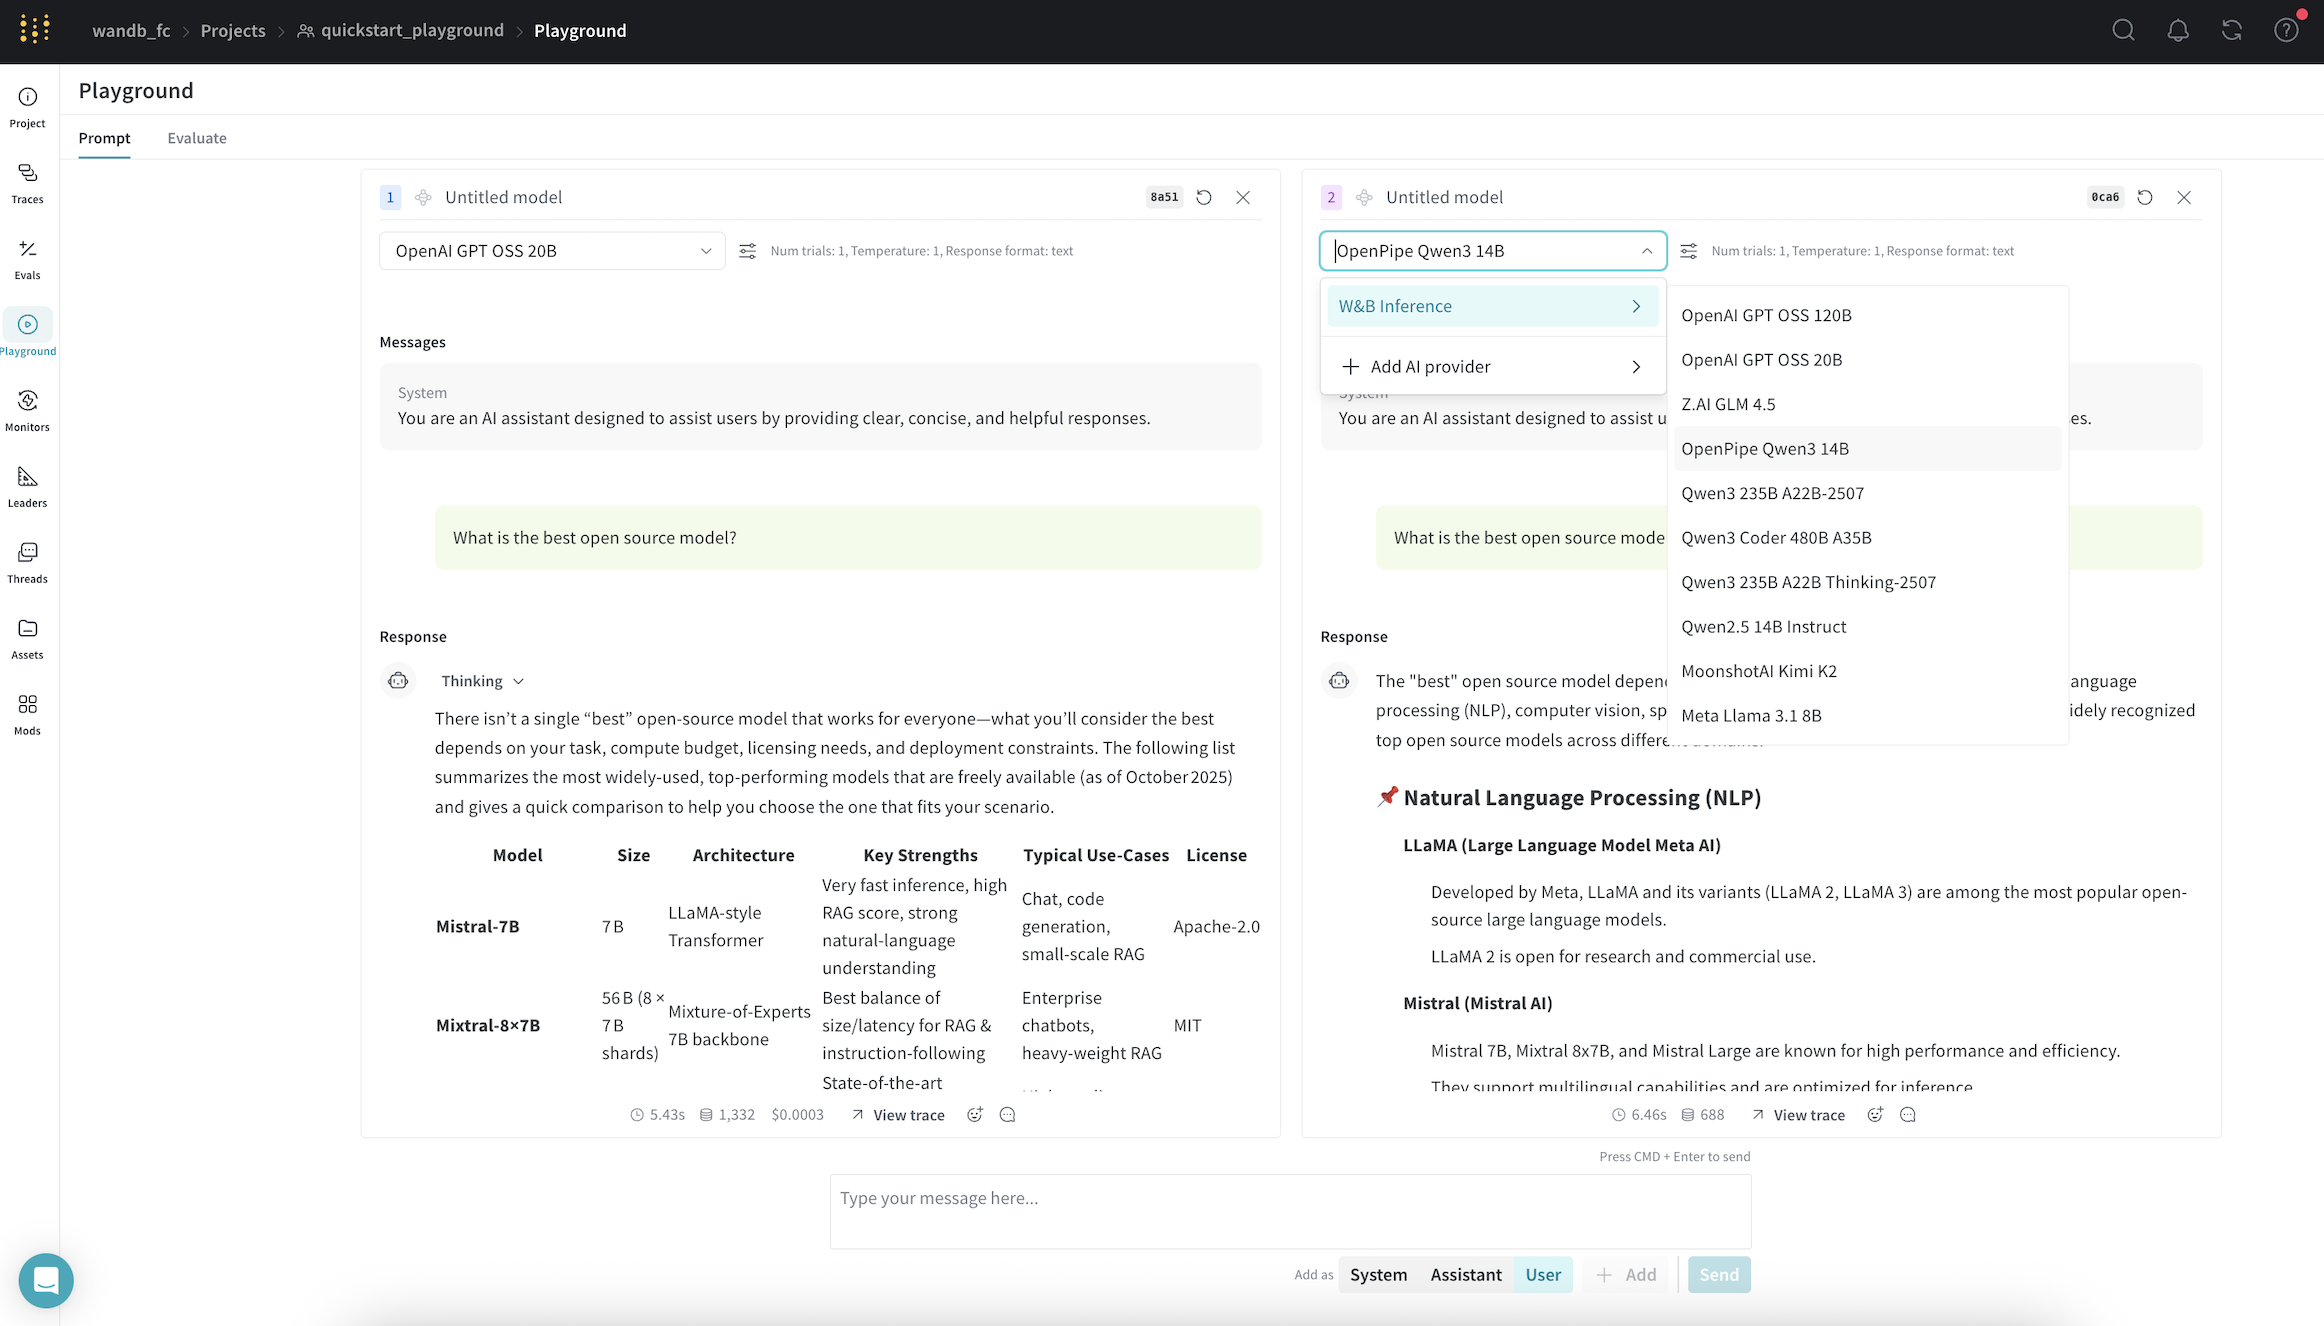Open the OpenAI GPT OSS 20B model dropdown
The width and height of the screenshot is (2324, 1326).
tap(552, 251)
